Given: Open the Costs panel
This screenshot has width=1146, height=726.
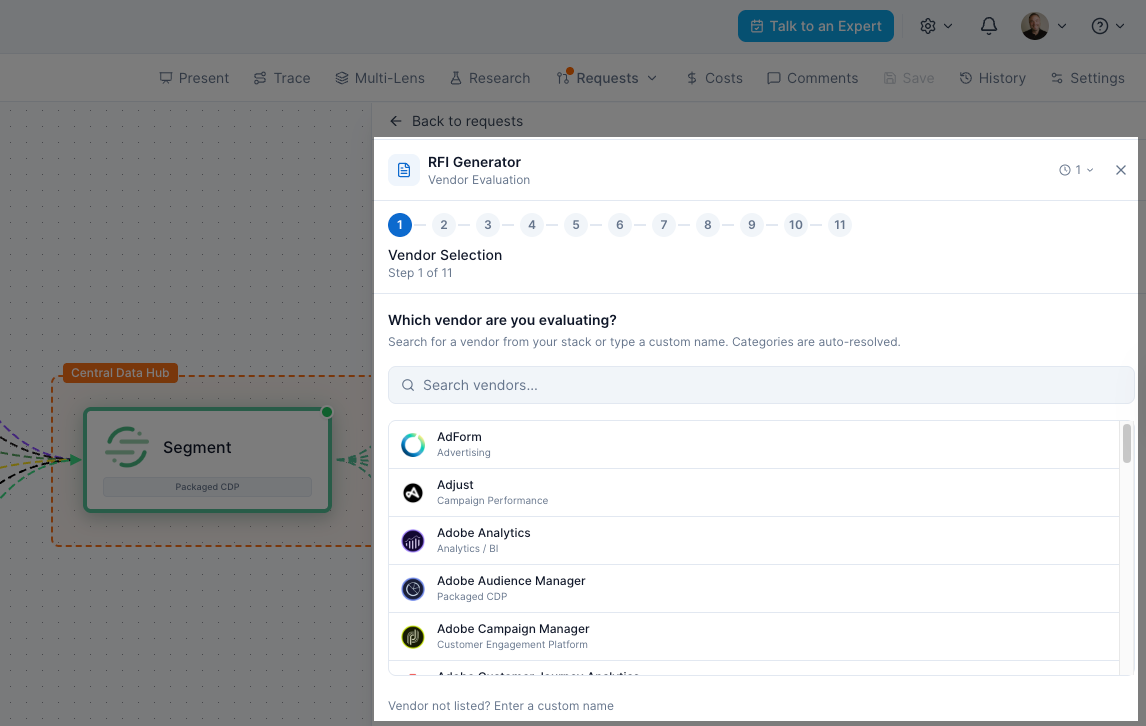Looking at the screenshot, I should (x=714, y=78).
